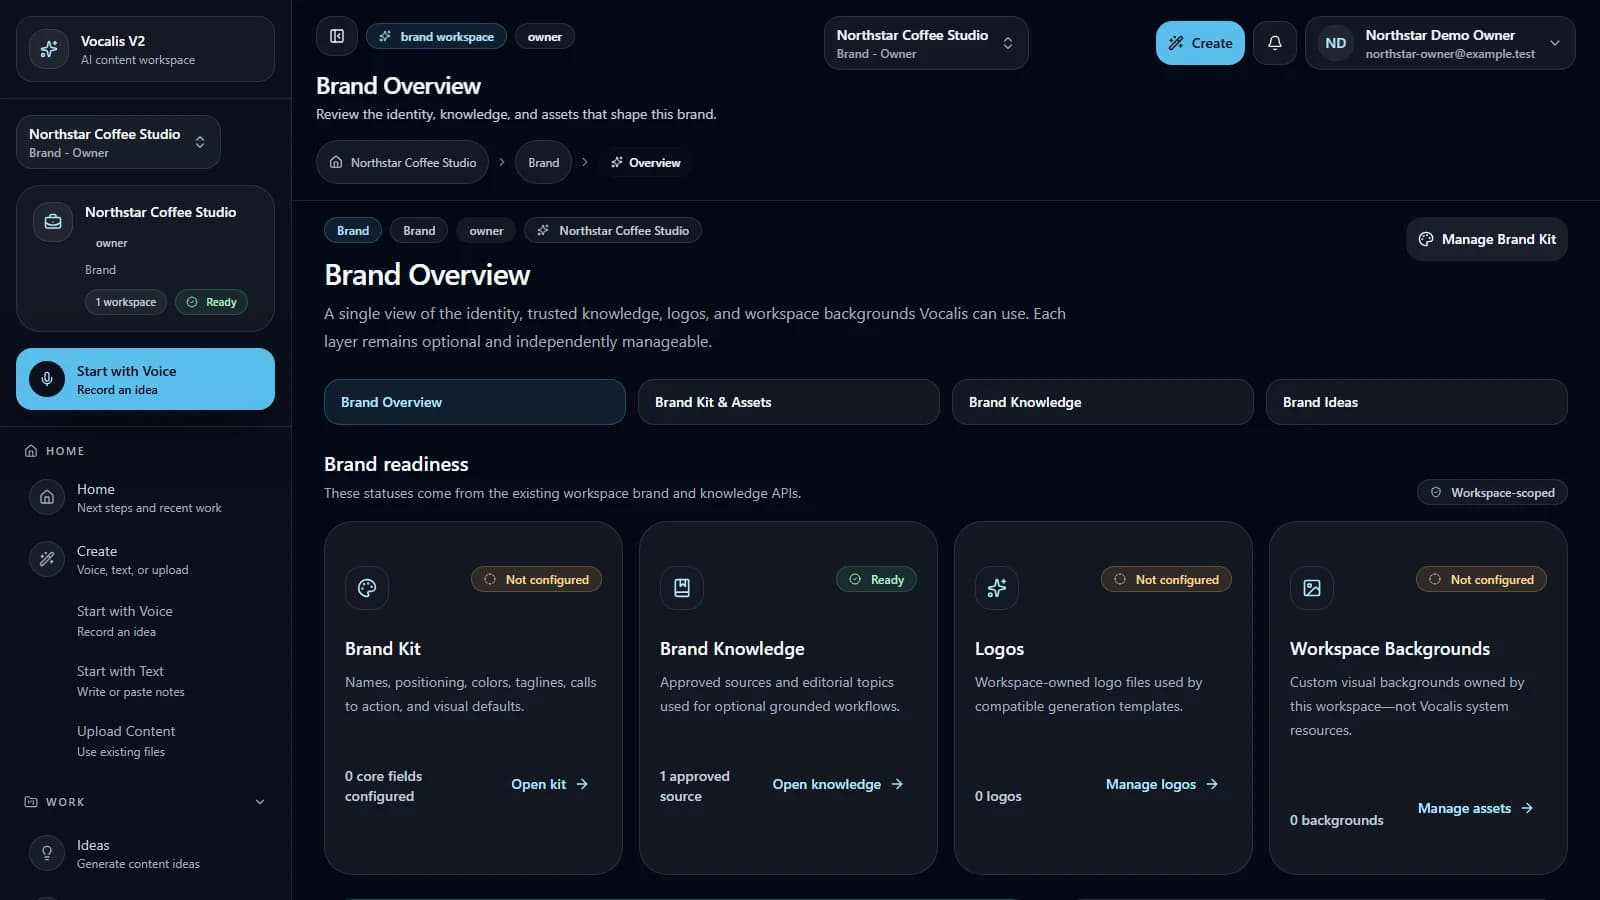Click the Open kit link
The width and height of the screenshot is (1600, 900).
(550, 784)
